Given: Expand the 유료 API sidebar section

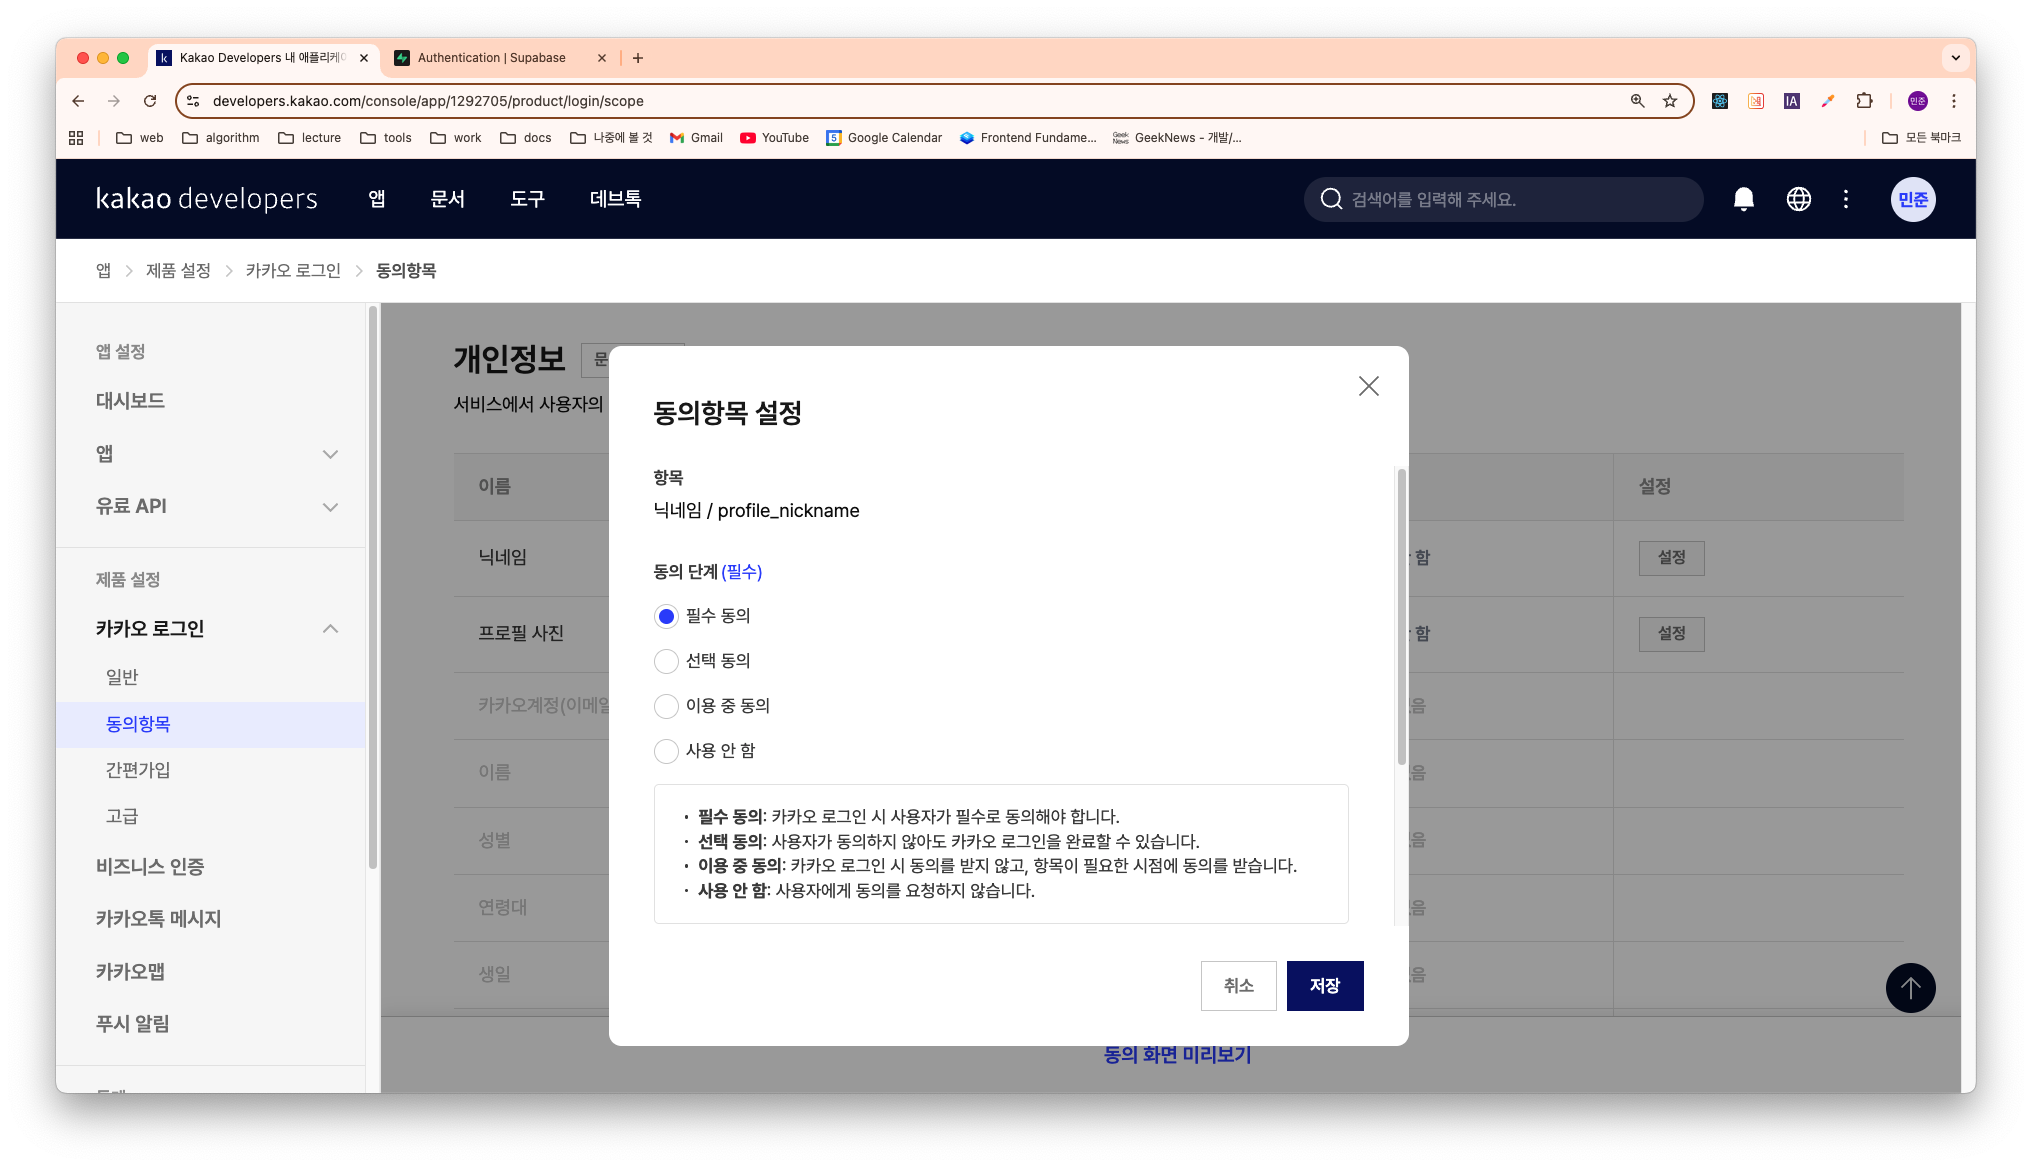Looking at the screenshot, I should [x=330, y=507].
